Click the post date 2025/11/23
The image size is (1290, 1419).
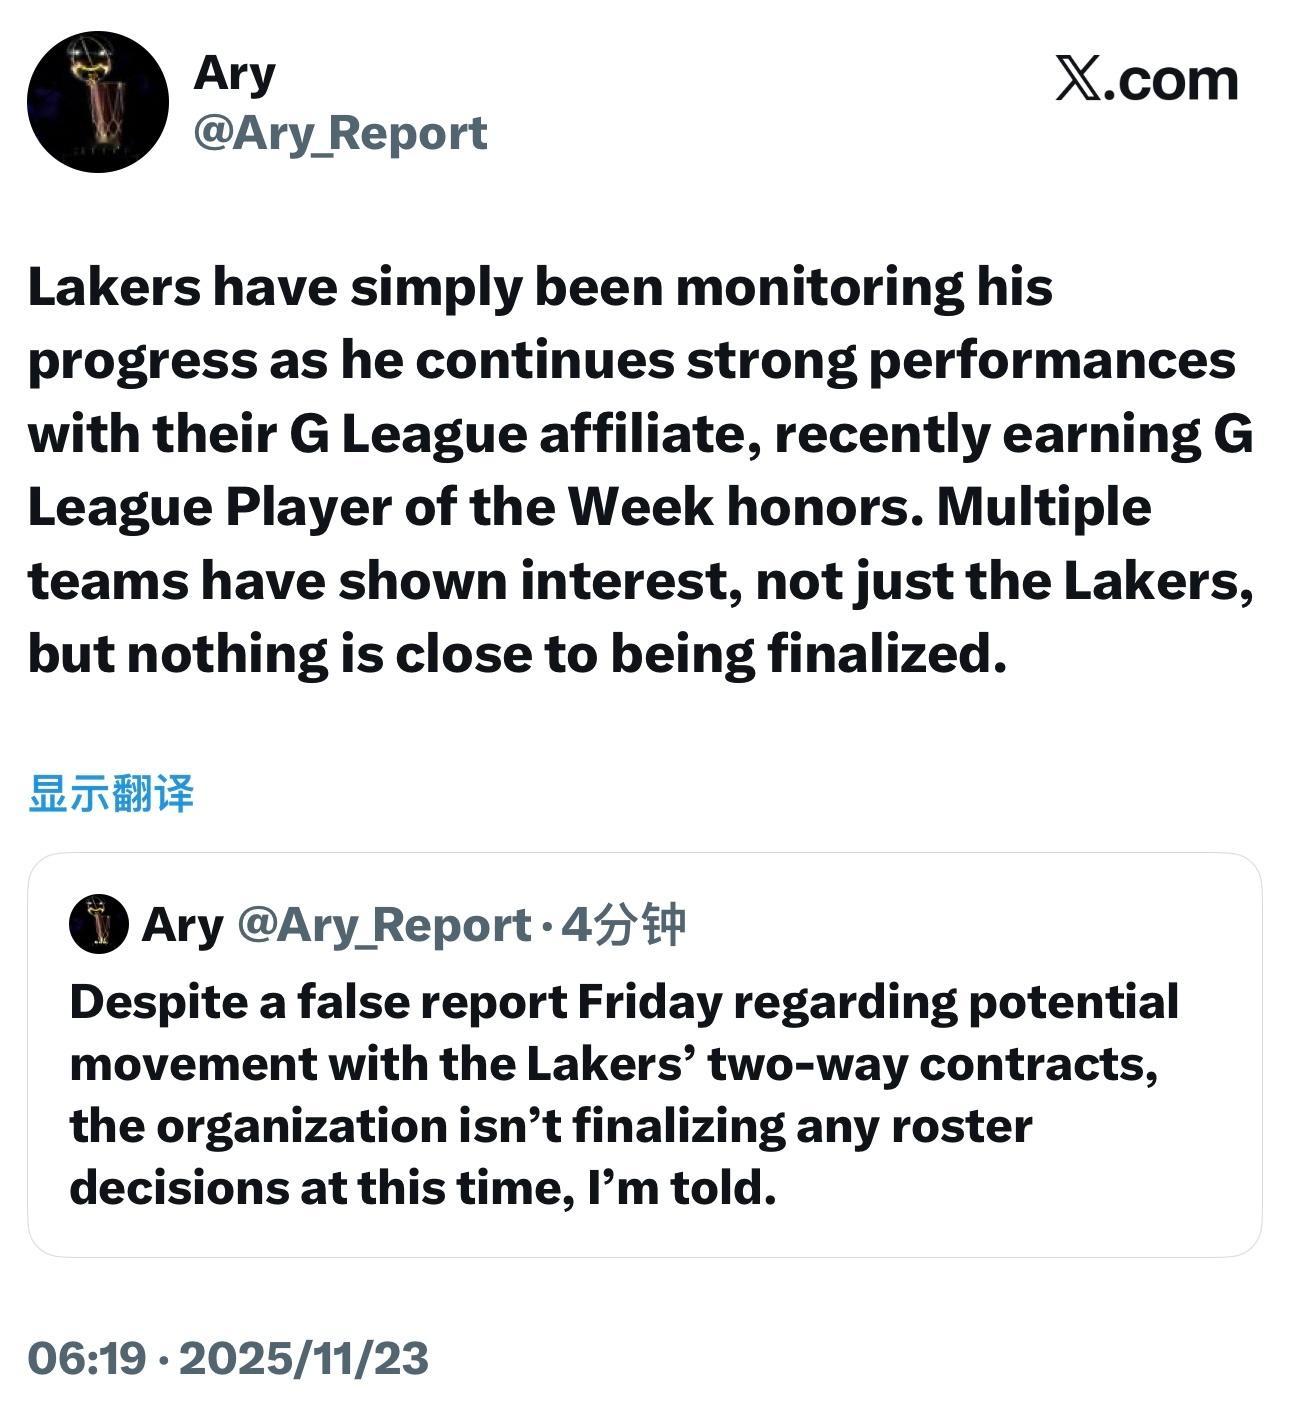pyautogui.click(x=304, y=1358)
